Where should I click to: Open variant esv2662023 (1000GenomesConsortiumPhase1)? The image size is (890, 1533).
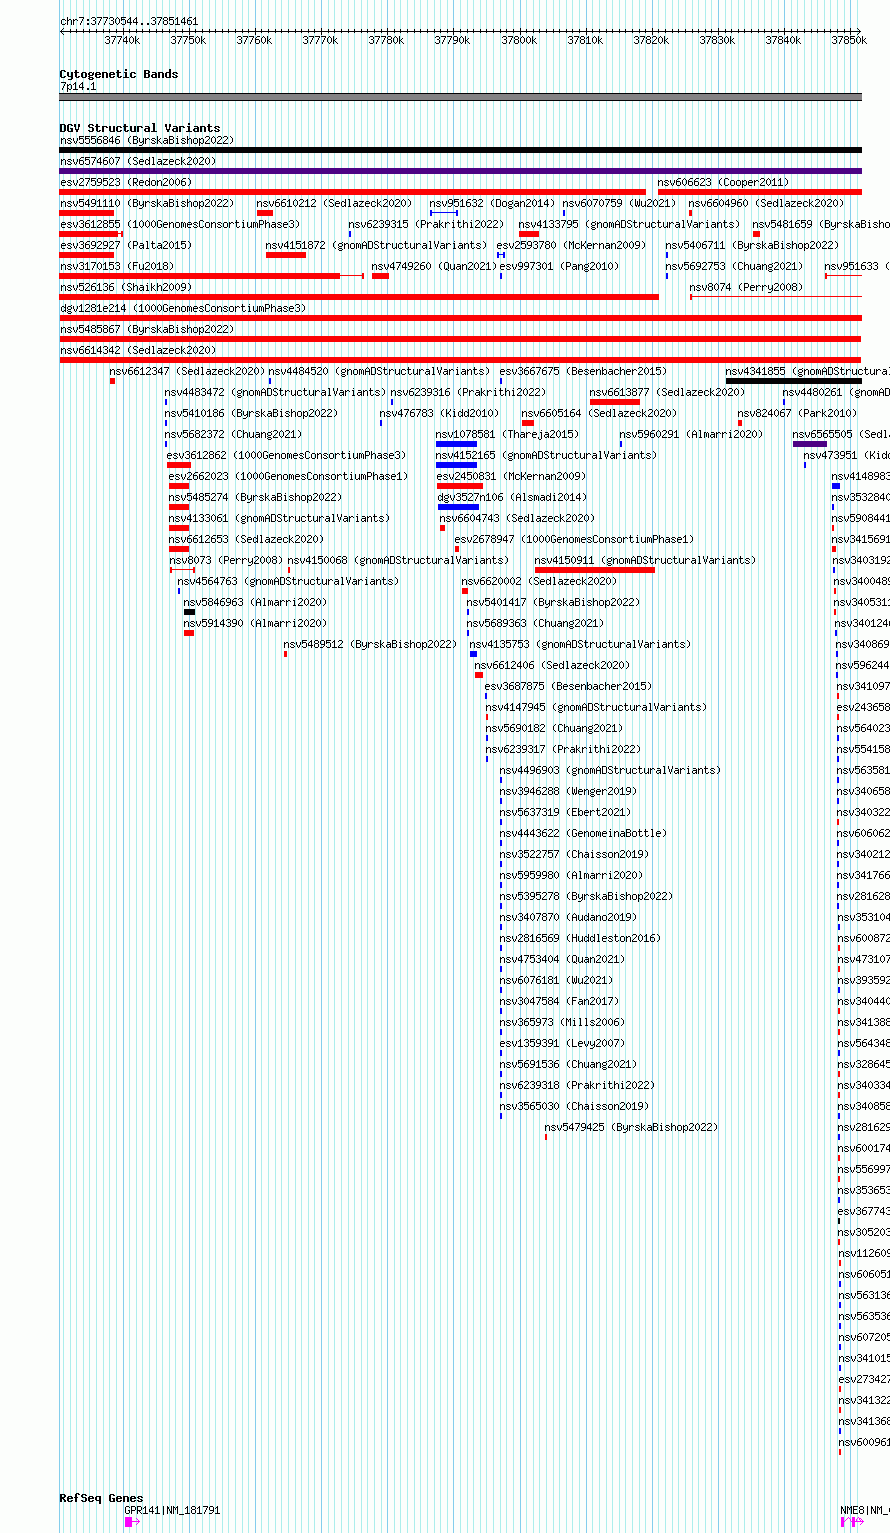coord(288,476)
